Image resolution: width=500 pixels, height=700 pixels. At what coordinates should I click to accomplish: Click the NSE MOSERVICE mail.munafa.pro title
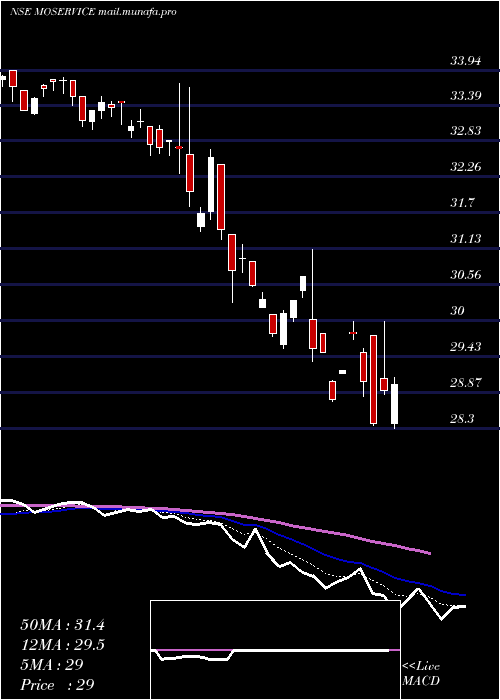[93, 12]
